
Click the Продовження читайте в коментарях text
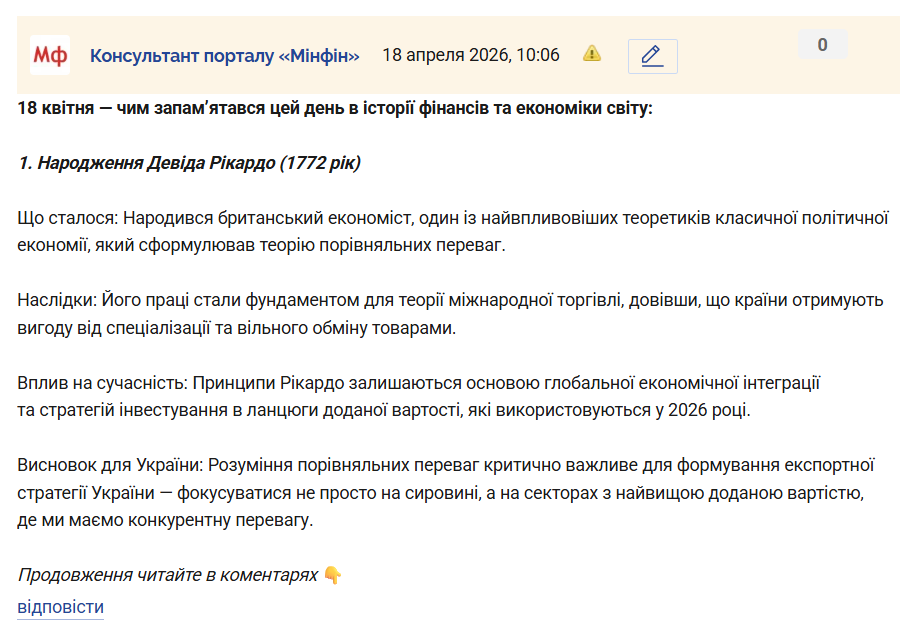click(x=167, y=575)
